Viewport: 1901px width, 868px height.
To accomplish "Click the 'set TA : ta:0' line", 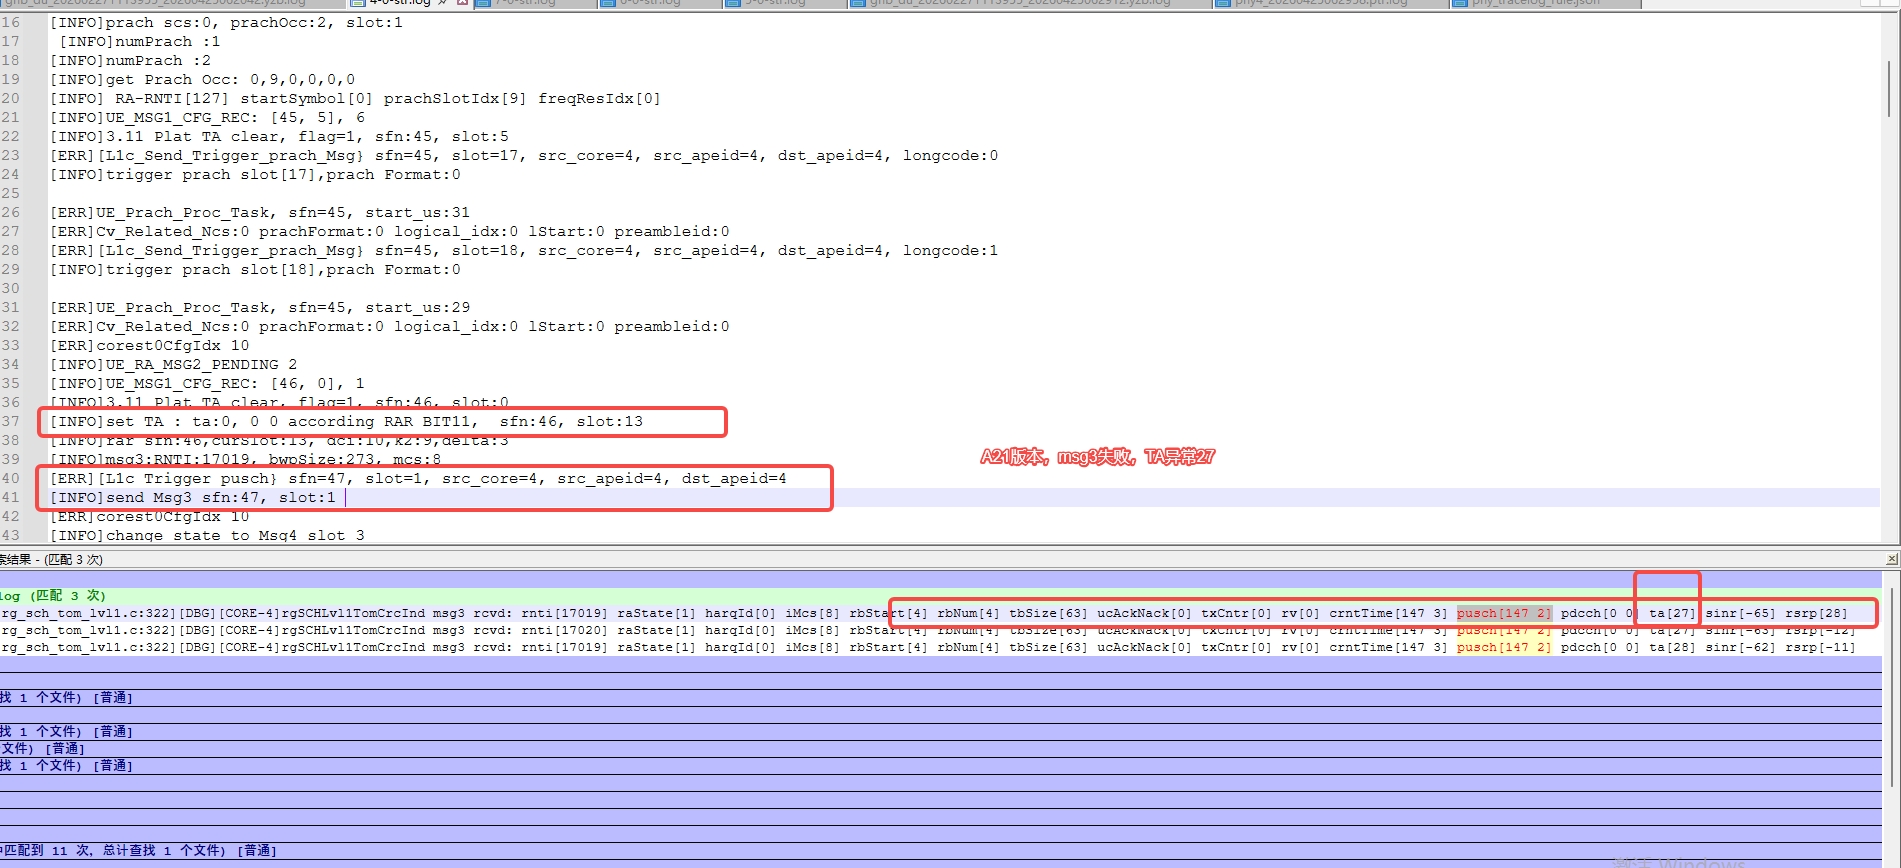I will 346,421.
